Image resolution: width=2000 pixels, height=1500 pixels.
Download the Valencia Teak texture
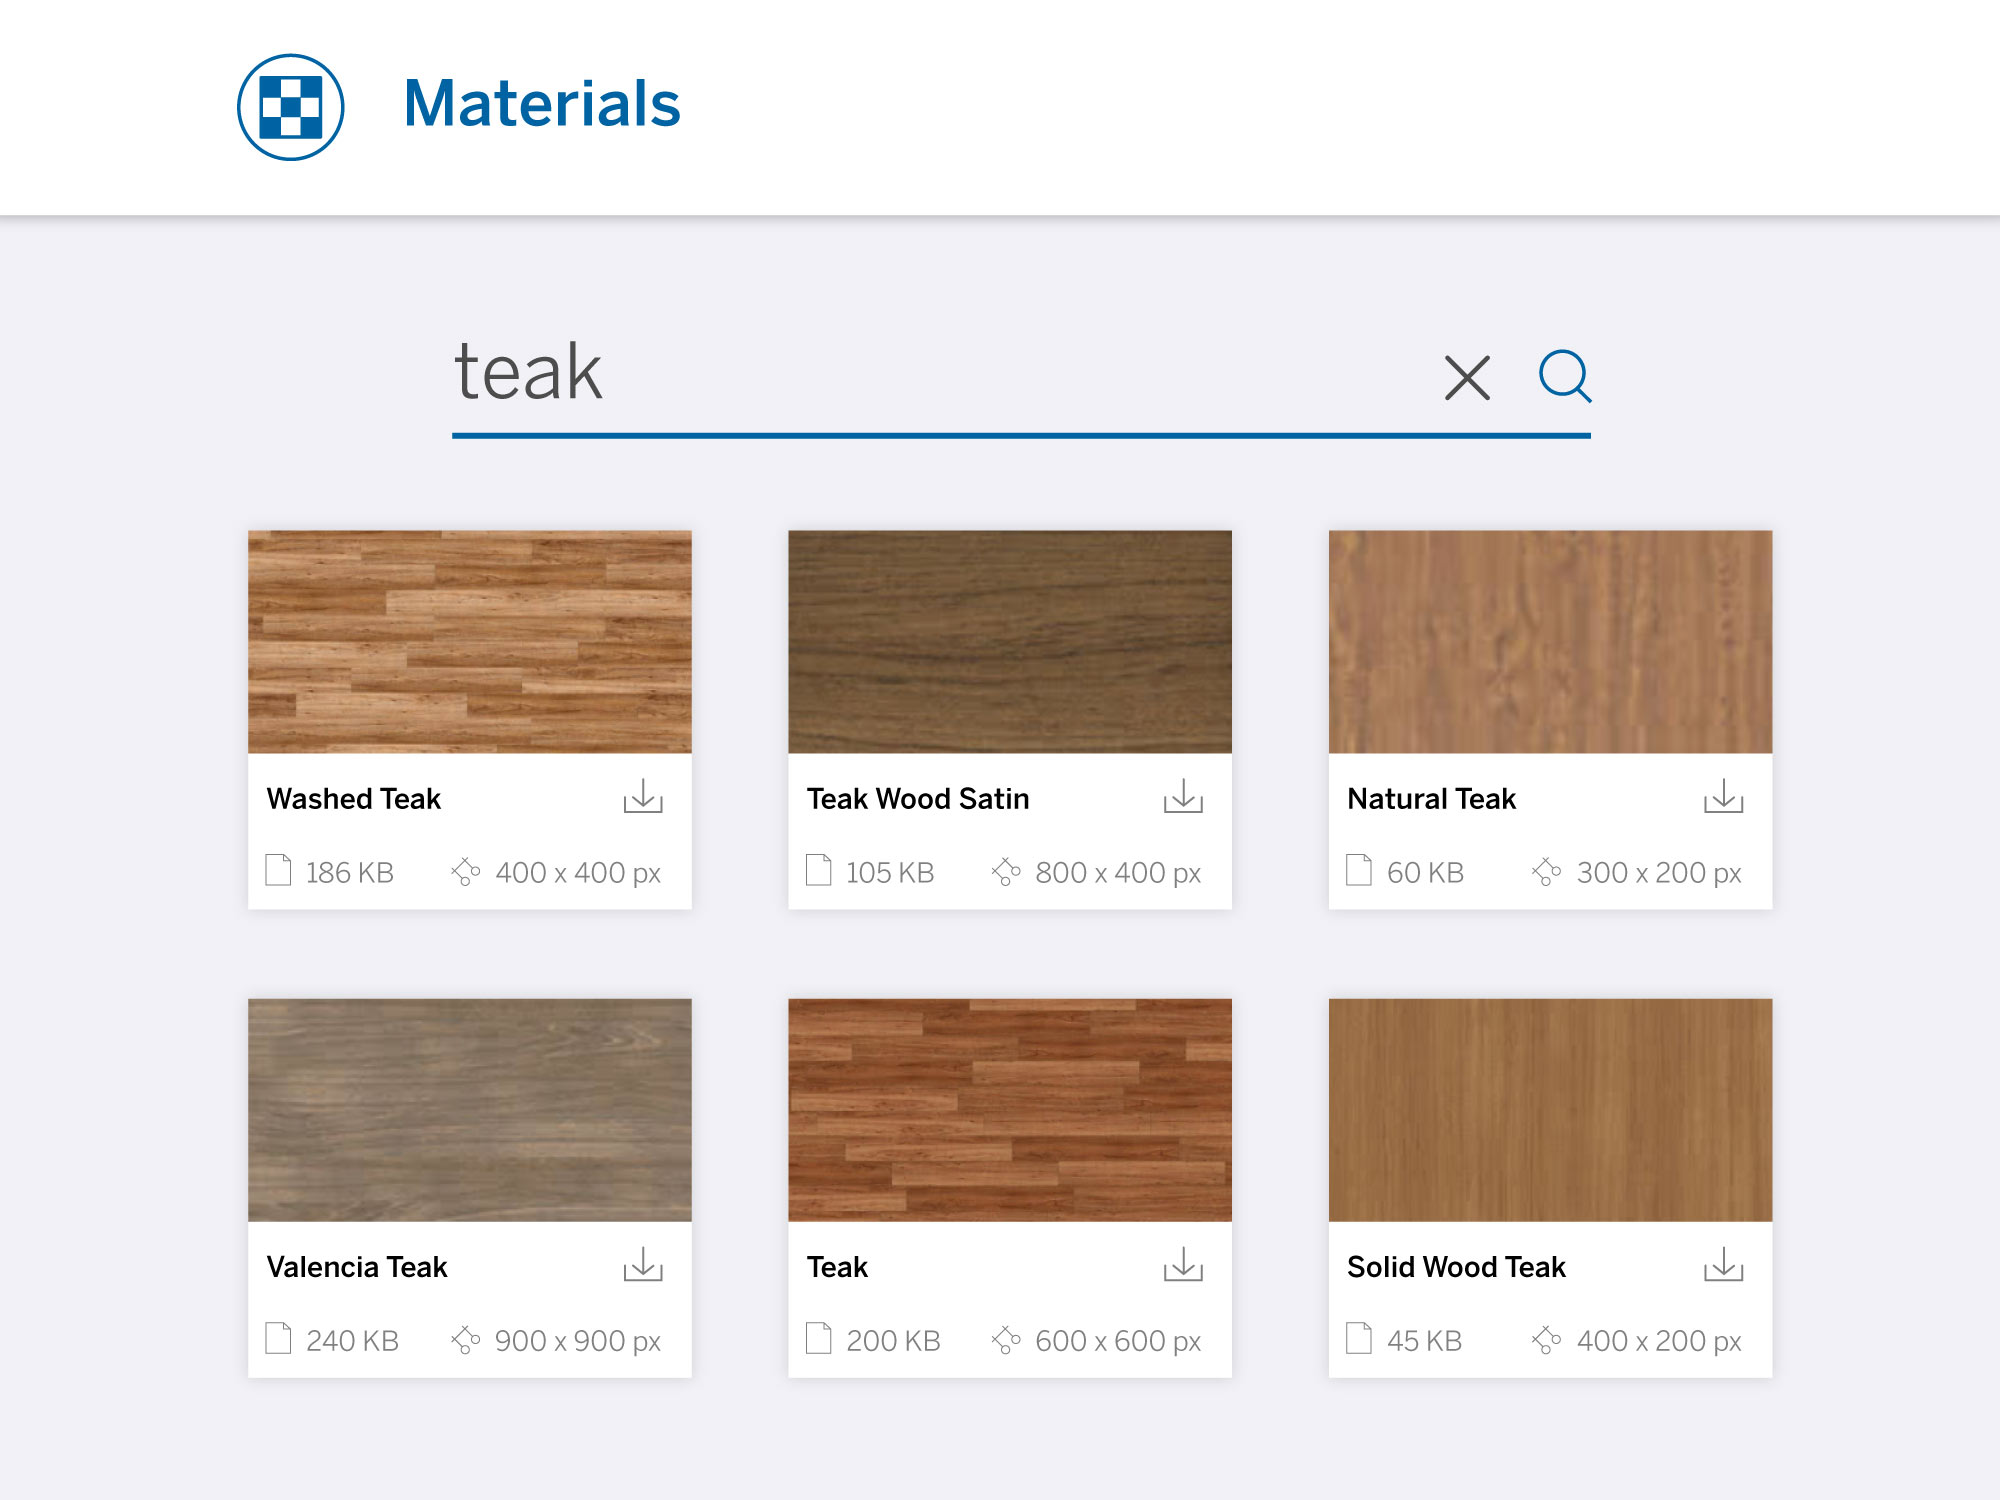click(644, 1266)
